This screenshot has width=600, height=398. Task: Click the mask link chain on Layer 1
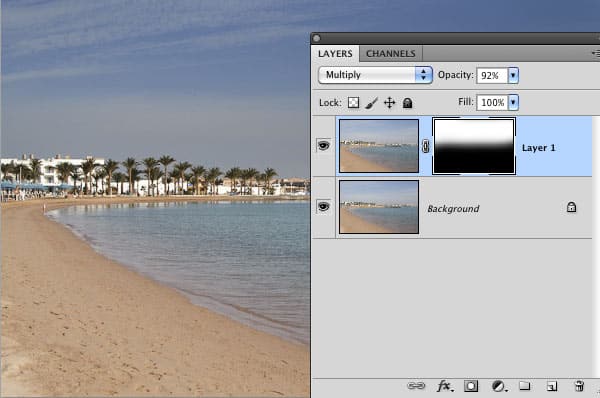tap(426, 146)
